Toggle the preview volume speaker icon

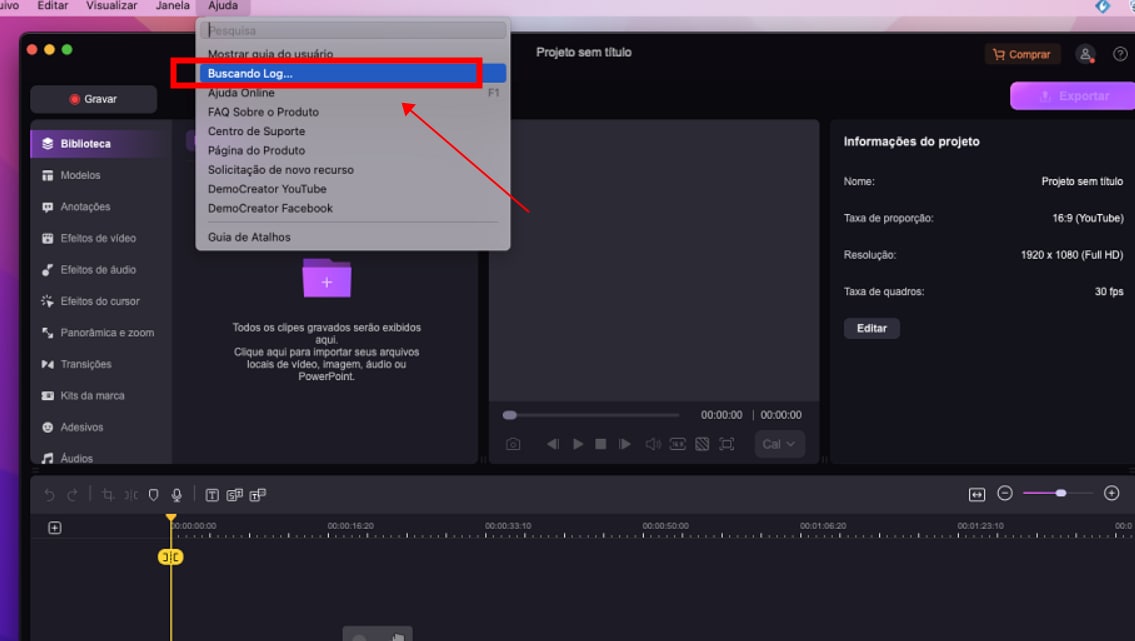tap(653, 444)
